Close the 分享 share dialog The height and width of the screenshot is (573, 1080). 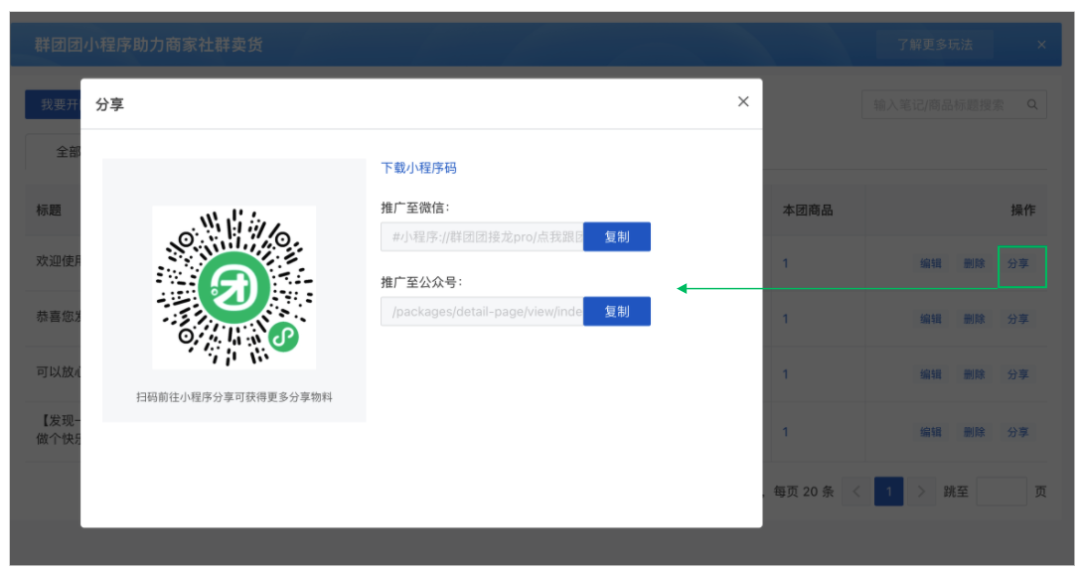pyautogui.click(x=743, y=102)
